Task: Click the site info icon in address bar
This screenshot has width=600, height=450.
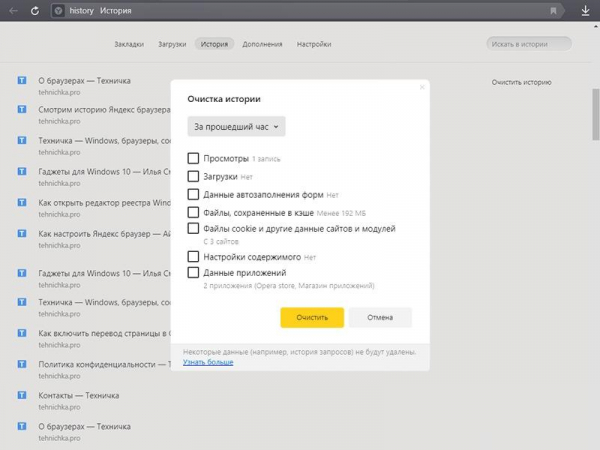Action: coord(57,11)
